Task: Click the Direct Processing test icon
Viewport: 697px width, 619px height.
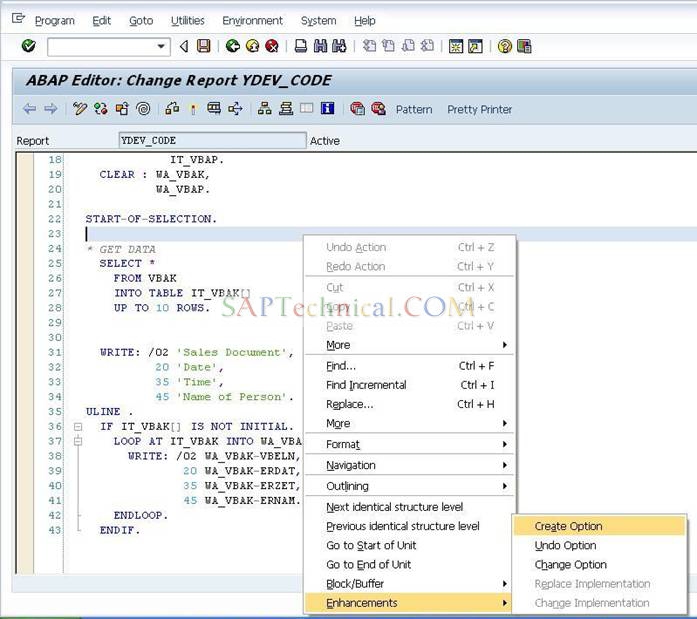Action: click(x=214, y=109)
